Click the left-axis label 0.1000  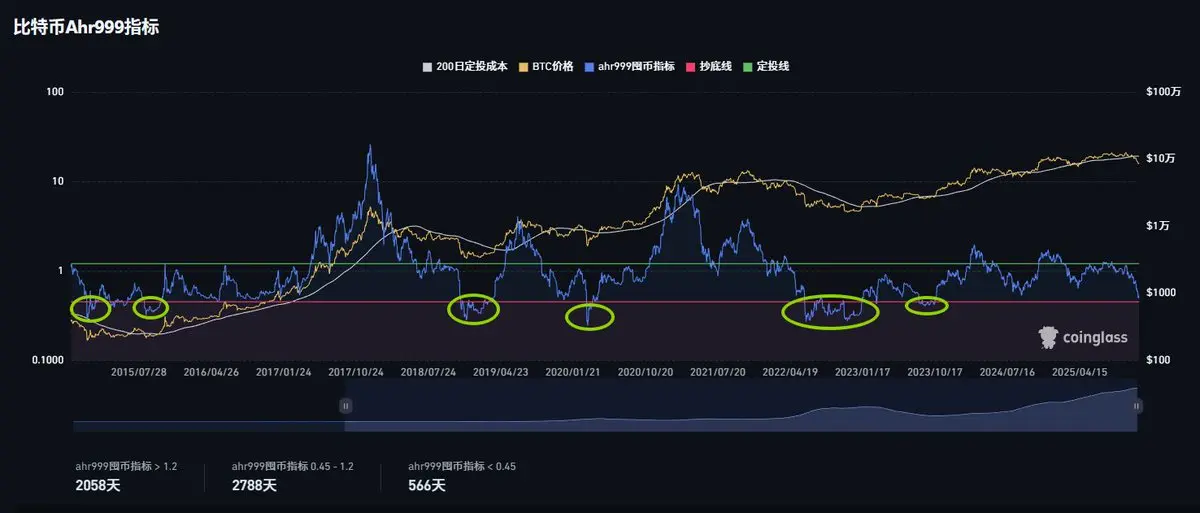(x=49, y=360)
